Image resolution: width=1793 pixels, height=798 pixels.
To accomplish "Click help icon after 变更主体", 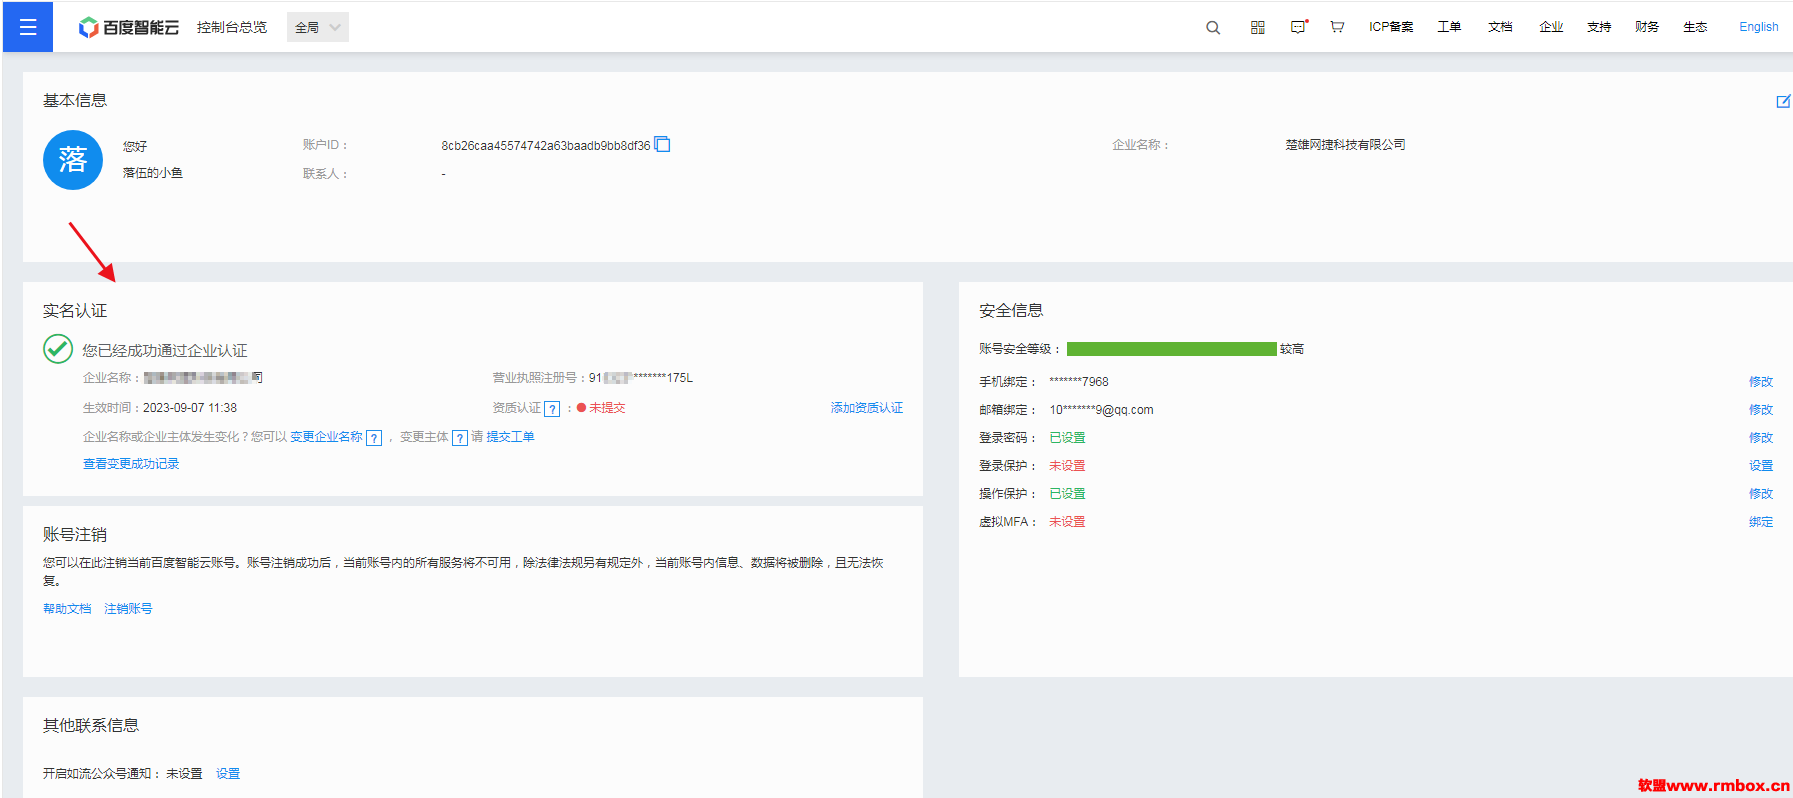I will [460, 438].
